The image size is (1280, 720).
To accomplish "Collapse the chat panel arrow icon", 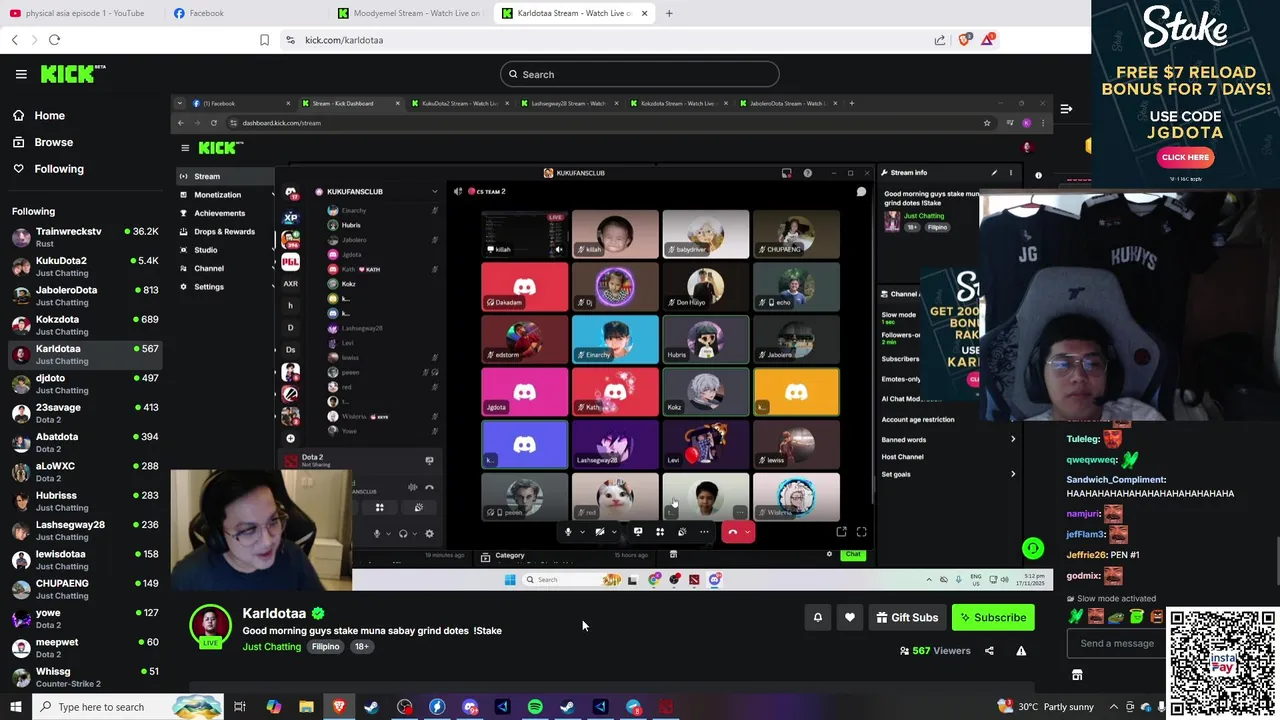I will [1066, 109].
